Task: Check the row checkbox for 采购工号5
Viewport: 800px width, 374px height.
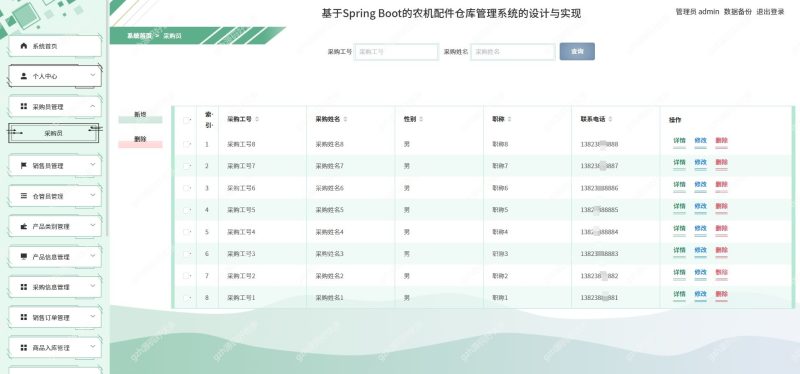Action: [x=186, y=210]
